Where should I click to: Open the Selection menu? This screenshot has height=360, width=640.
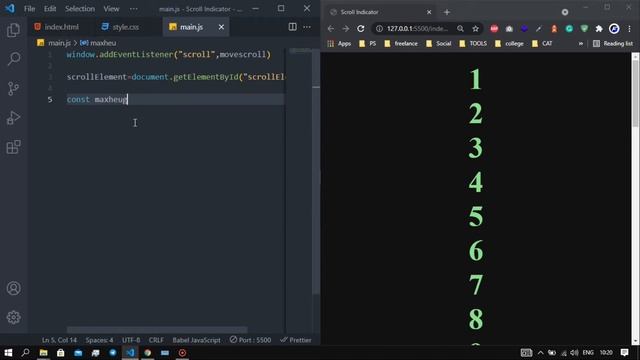(x=80, y=9)
